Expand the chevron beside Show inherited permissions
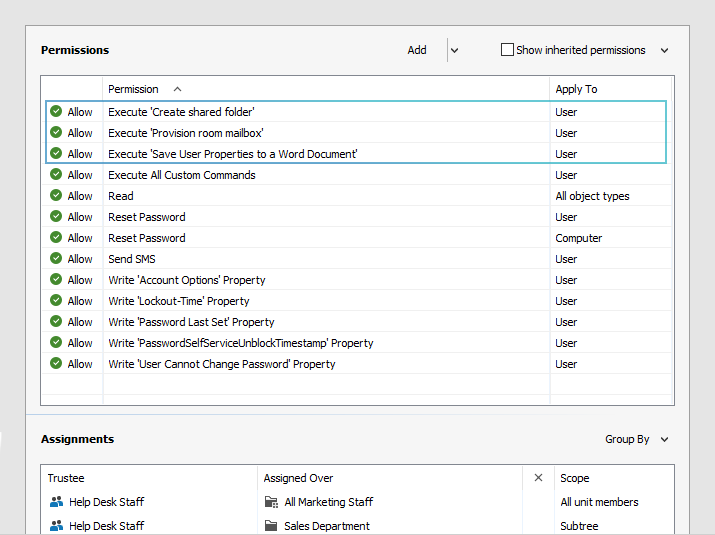The image size is (715, 535). coord(664,50)
